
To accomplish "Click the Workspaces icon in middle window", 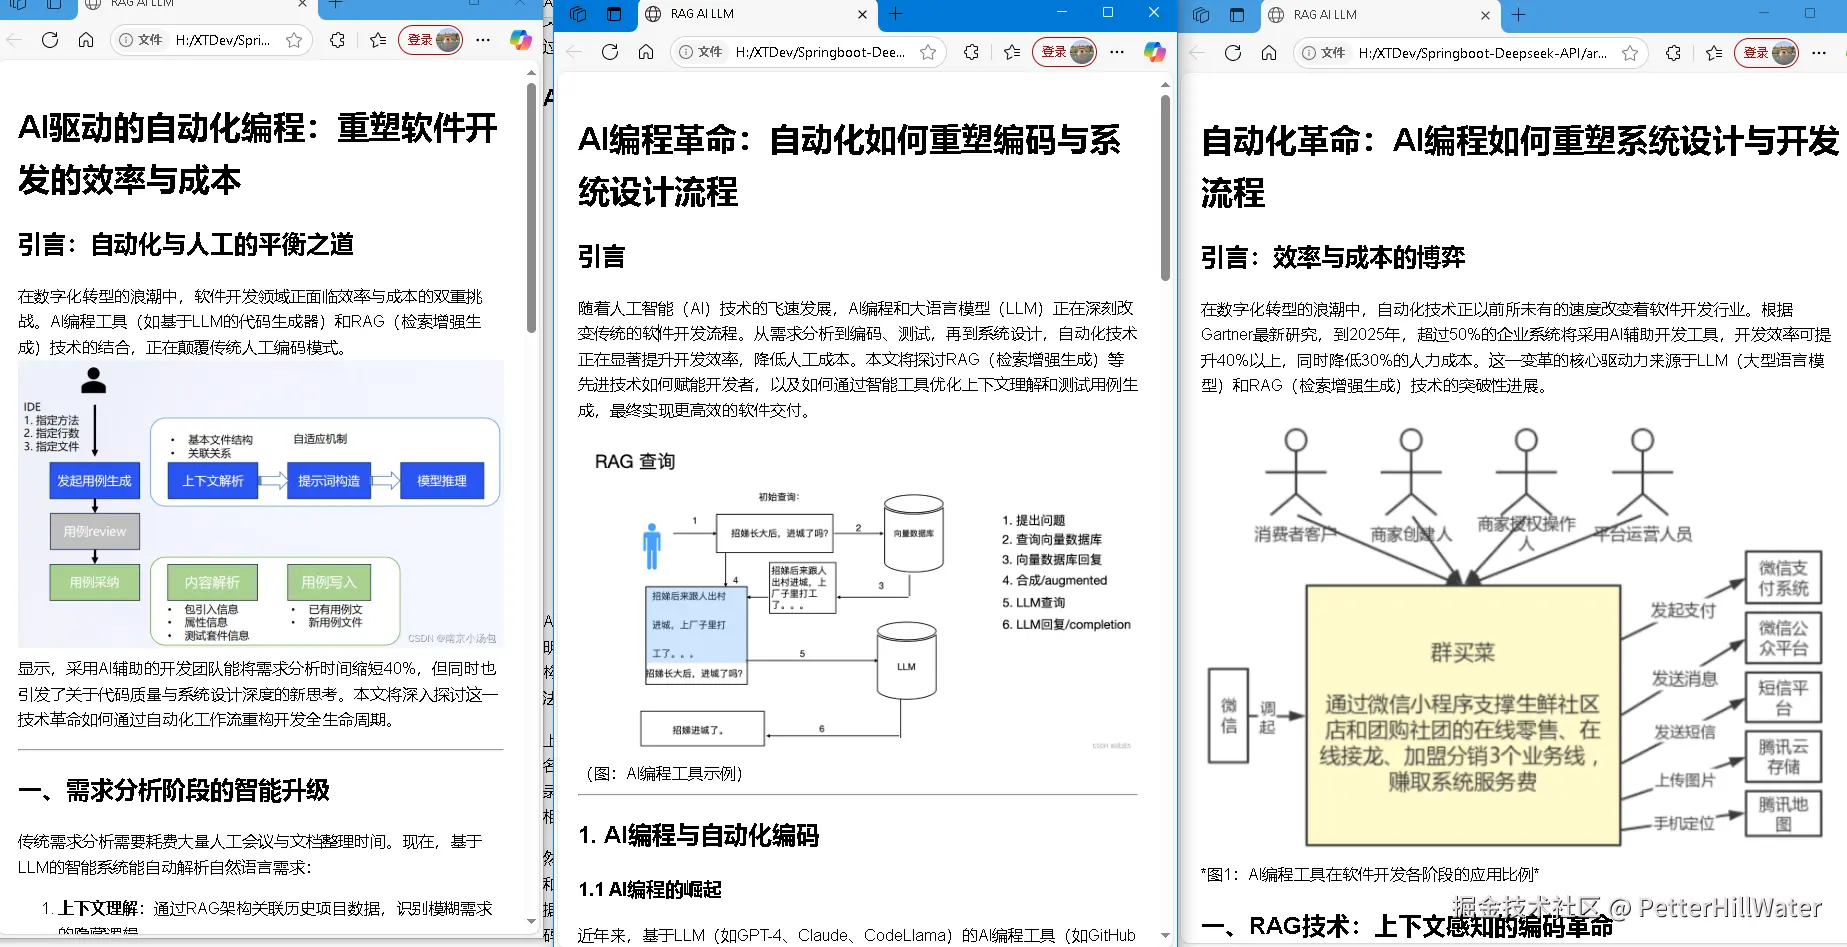I will tap(578, 14).
